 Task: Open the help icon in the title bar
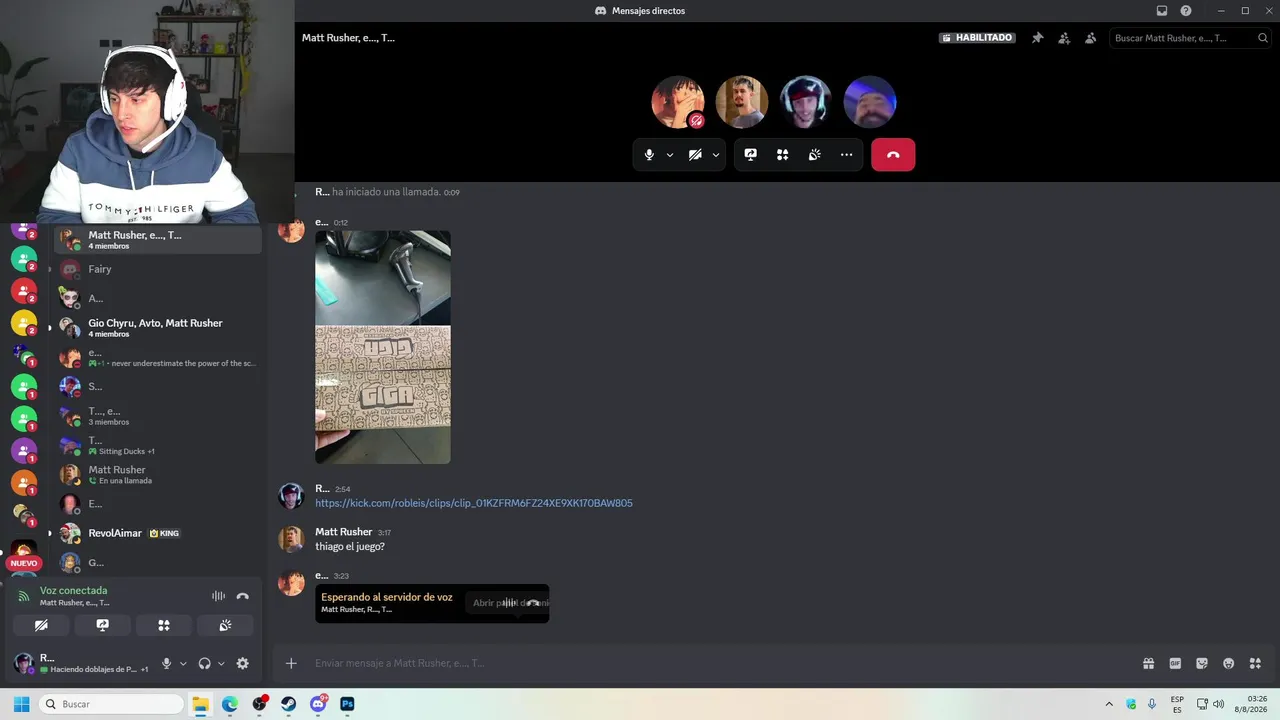(1186, 11)
